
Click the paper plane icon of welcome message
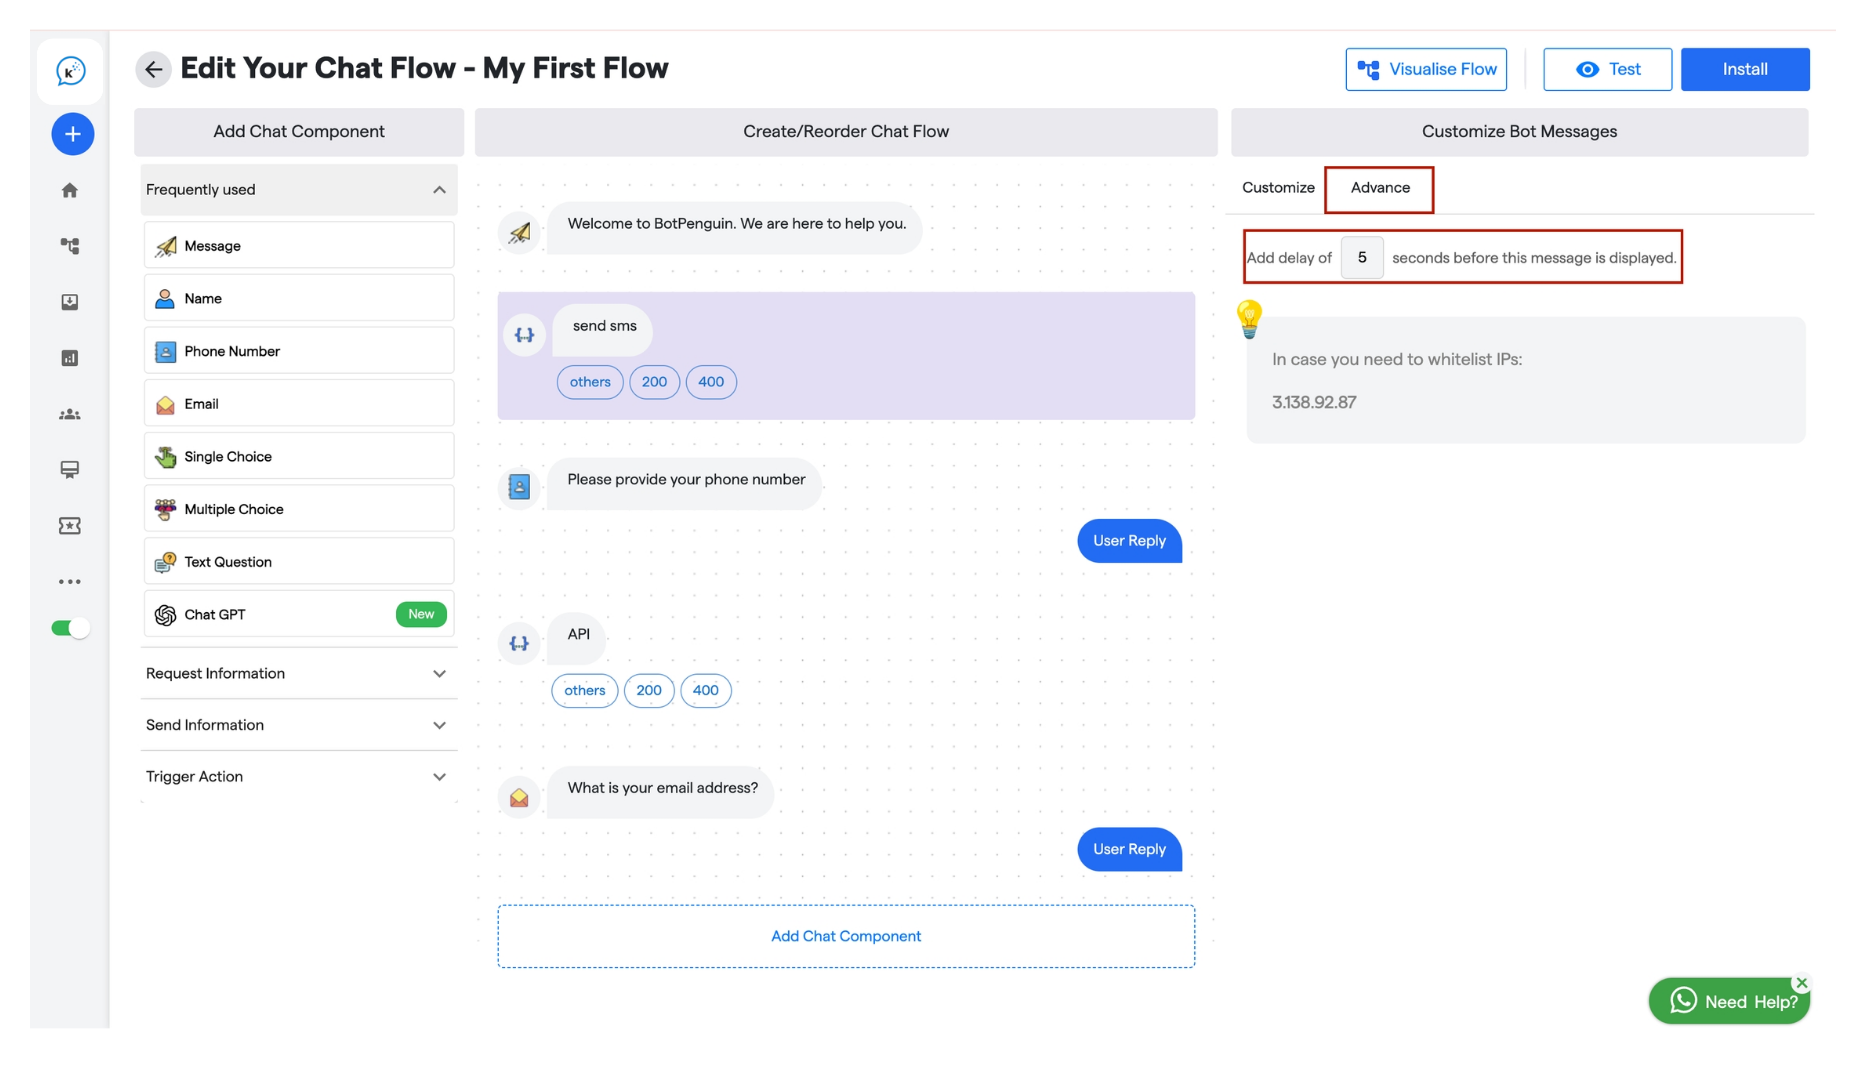(519, 233)
